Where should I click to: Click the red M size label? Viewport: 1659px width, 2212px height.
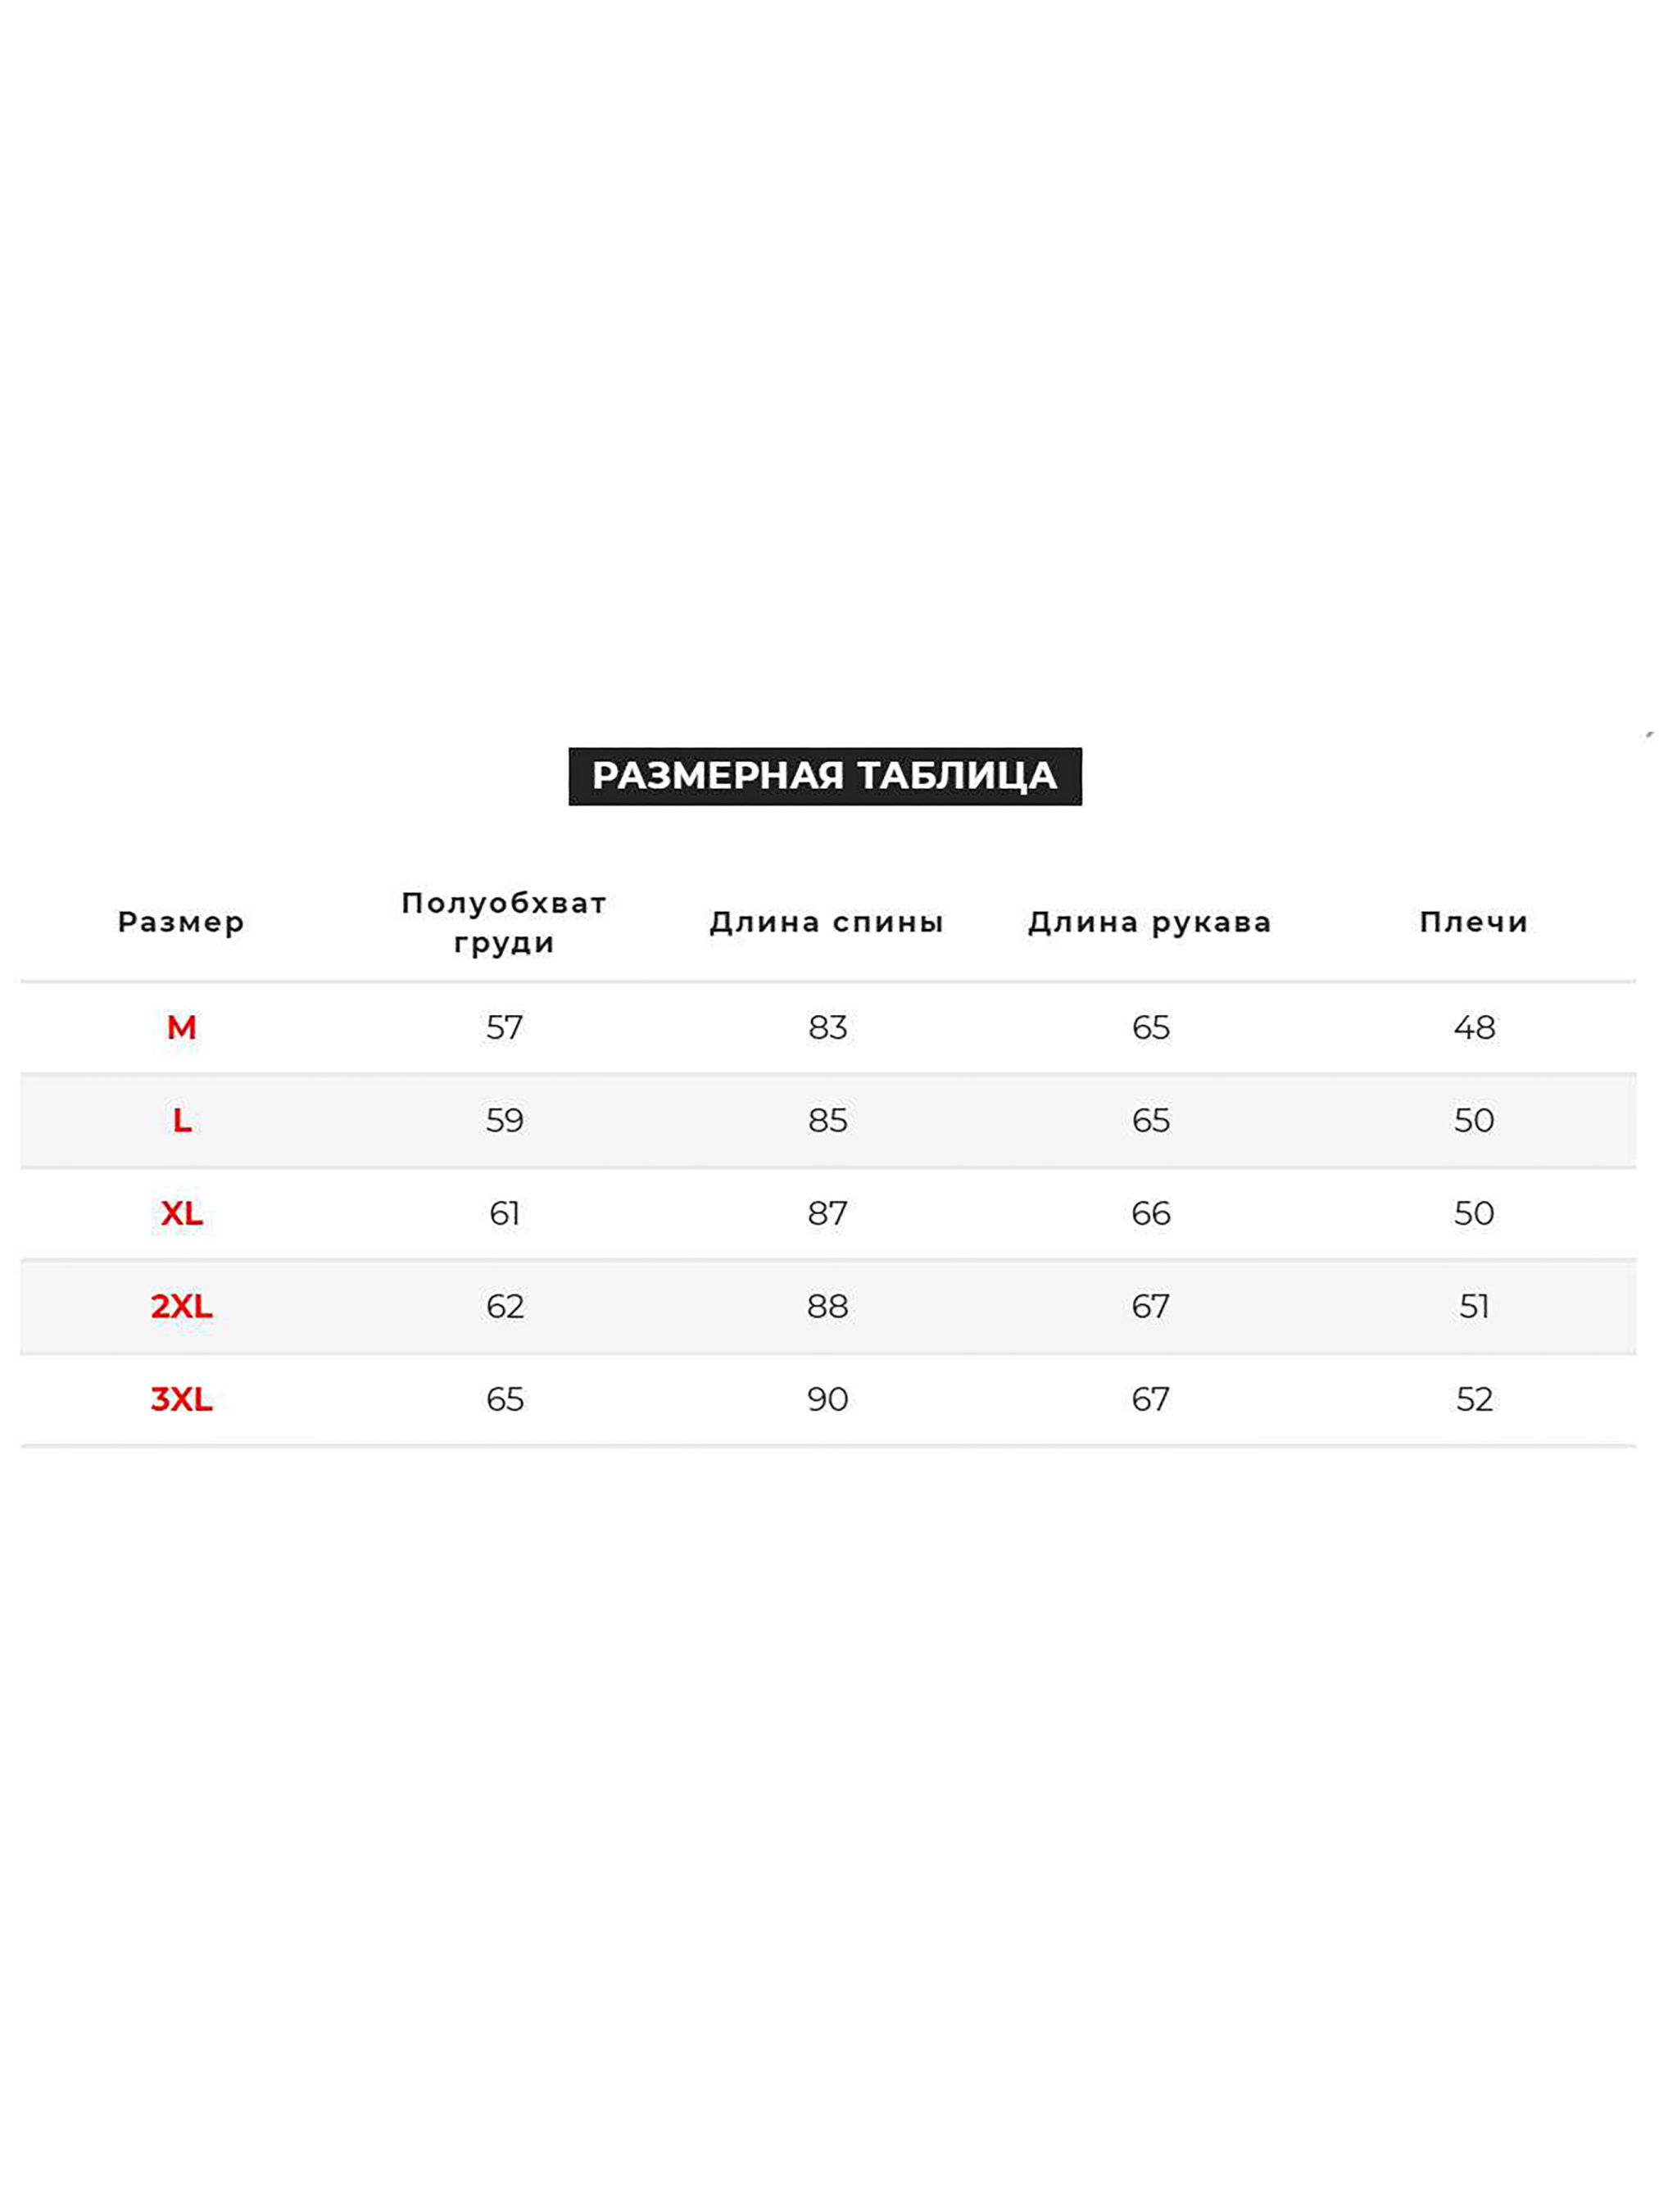tap(181, 1027)
